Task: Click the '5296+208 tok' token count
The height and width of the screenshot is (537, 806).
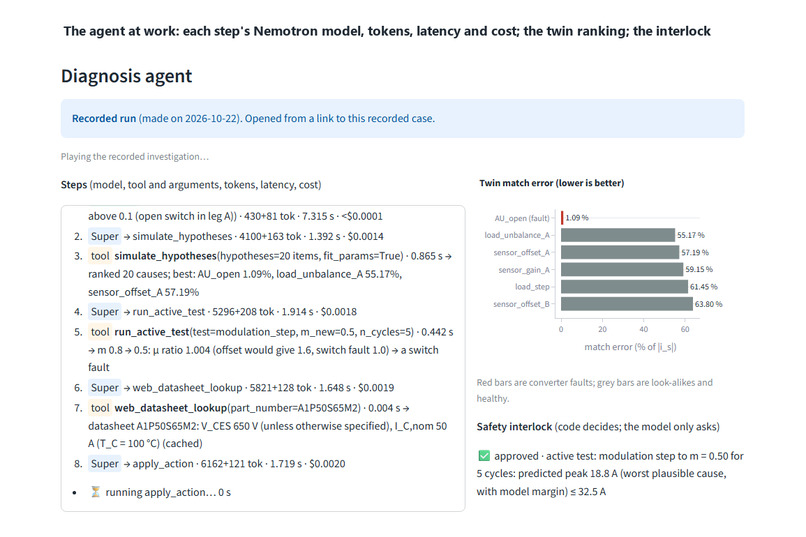Action: pos(243,311)
